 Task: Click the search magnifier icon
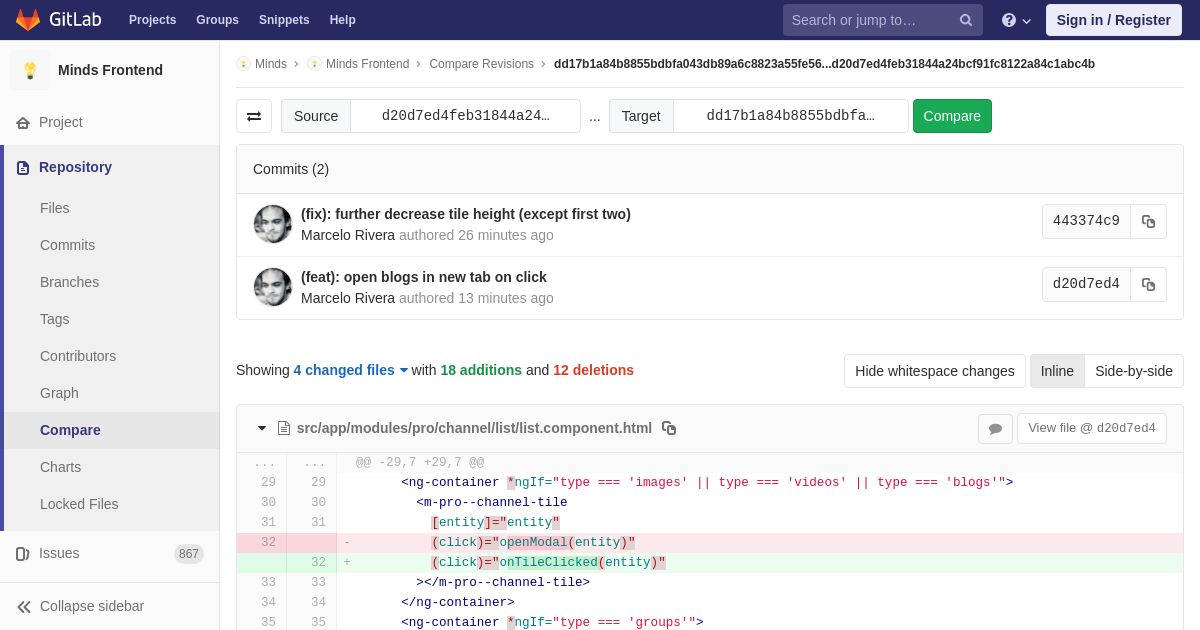tap(965, 20)
